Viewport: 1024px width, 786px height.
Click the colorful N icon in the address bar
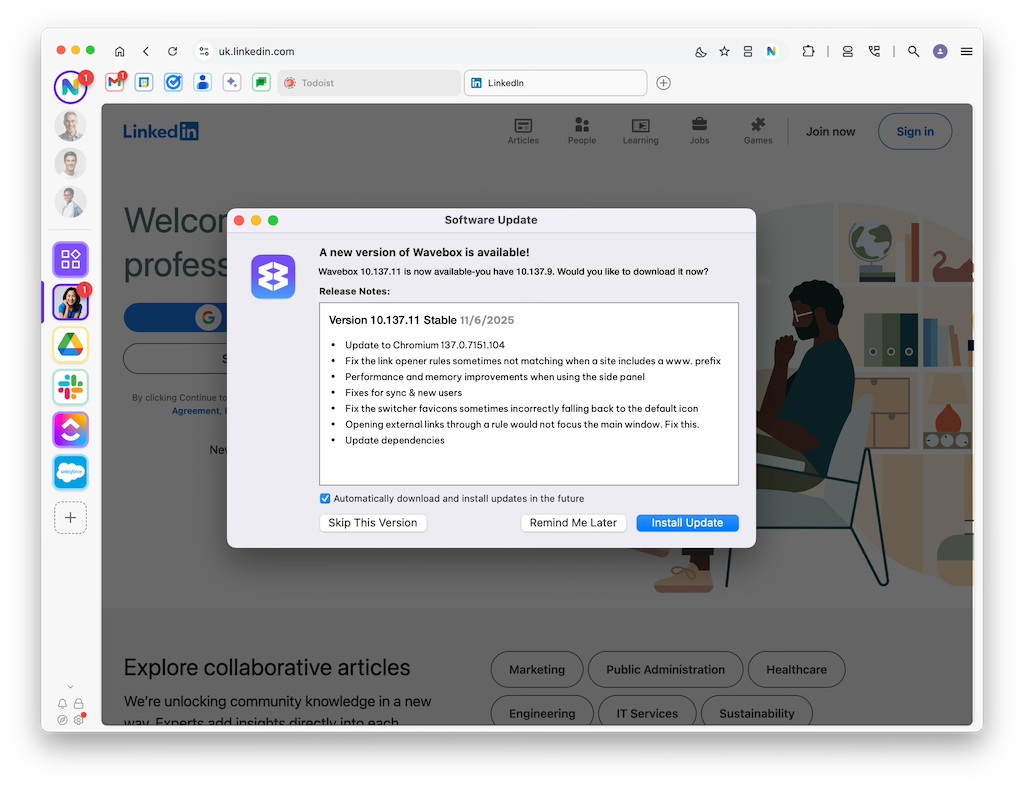[x=771, y=52]
